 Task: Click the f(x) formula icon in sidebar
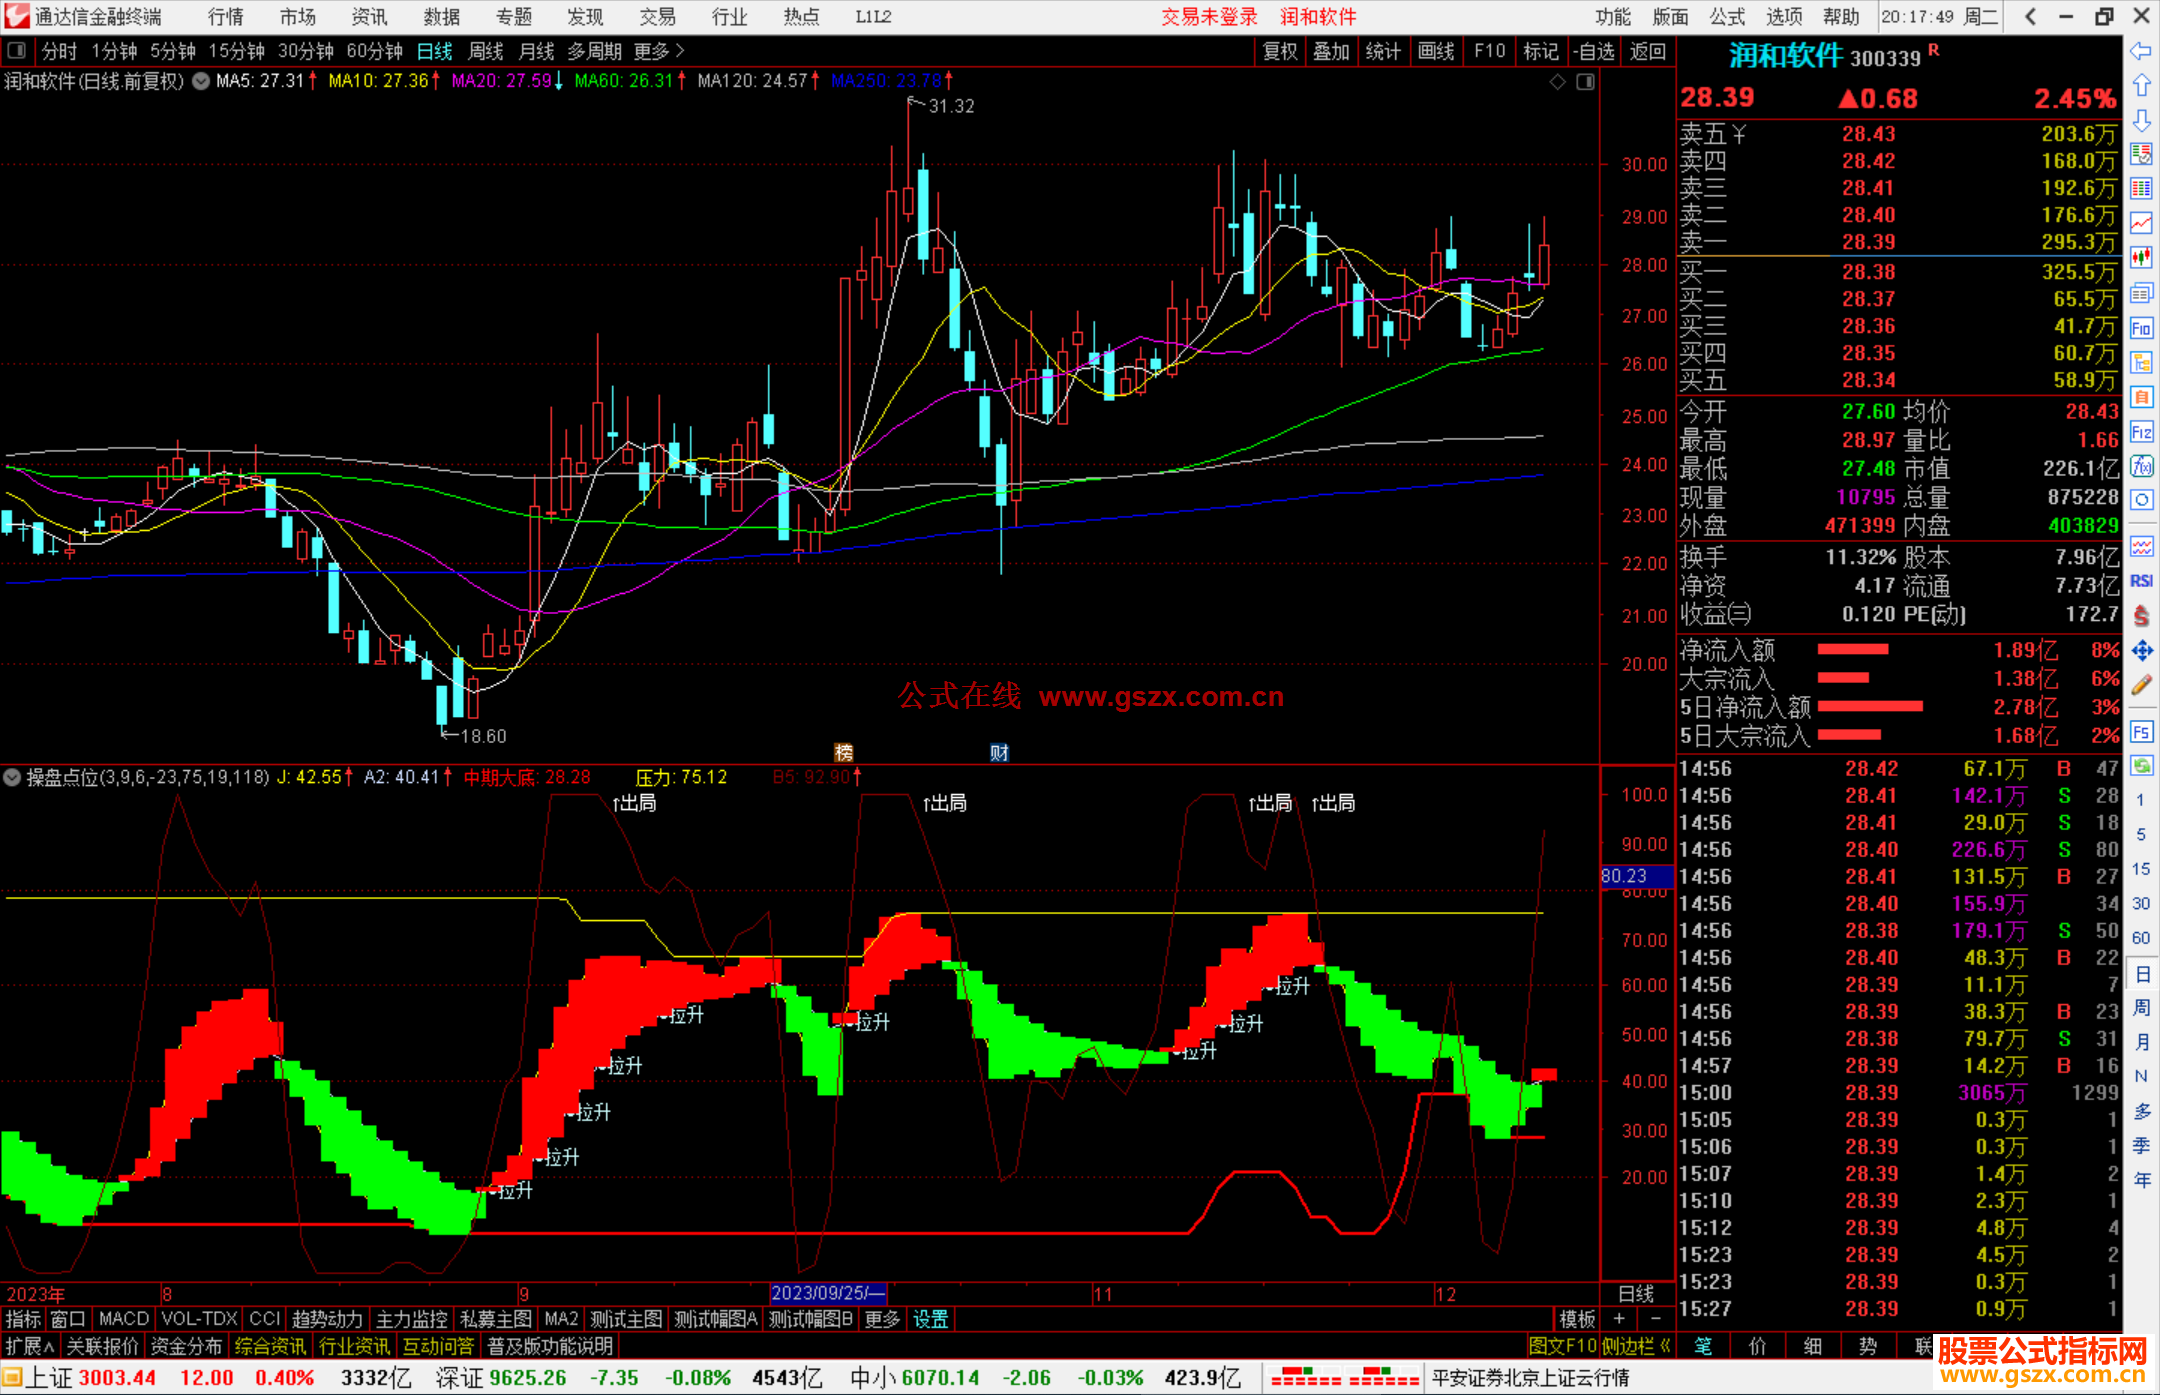pos(2141,466)
